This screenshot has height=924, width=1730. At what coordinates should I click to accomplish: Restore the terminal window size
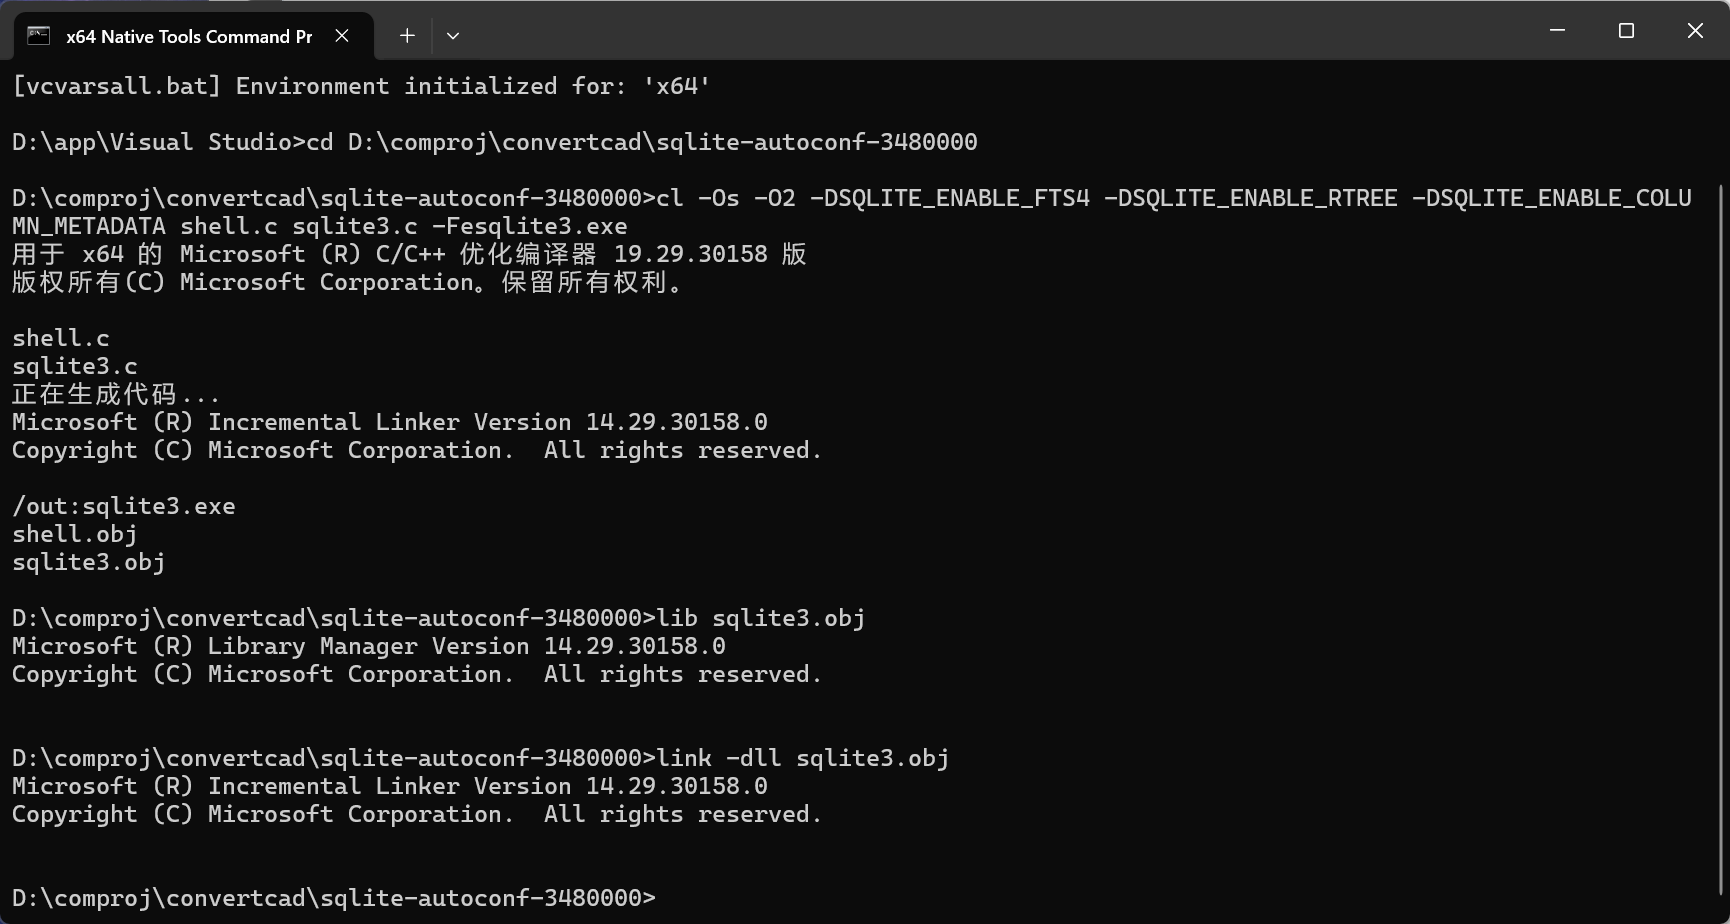1625,30
